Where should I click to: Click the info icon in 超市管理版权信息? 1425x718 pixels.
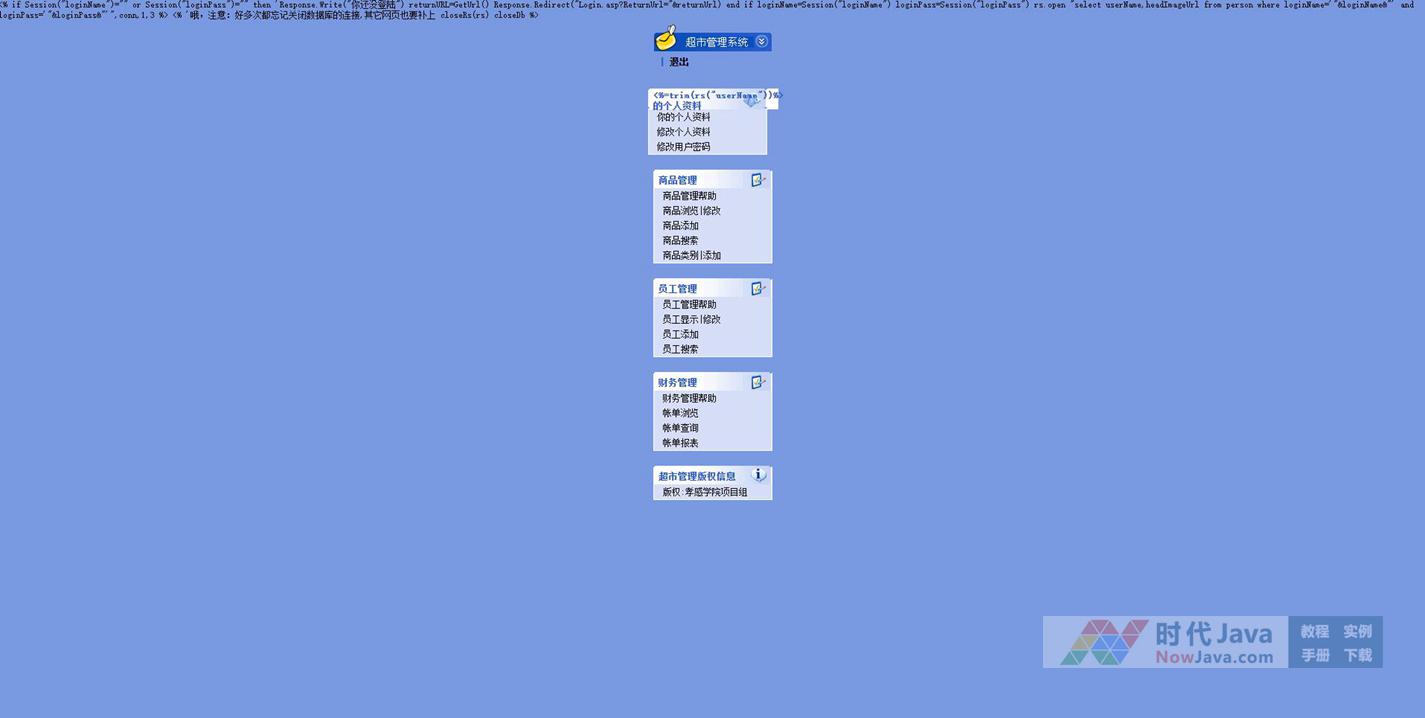point(758,475)
